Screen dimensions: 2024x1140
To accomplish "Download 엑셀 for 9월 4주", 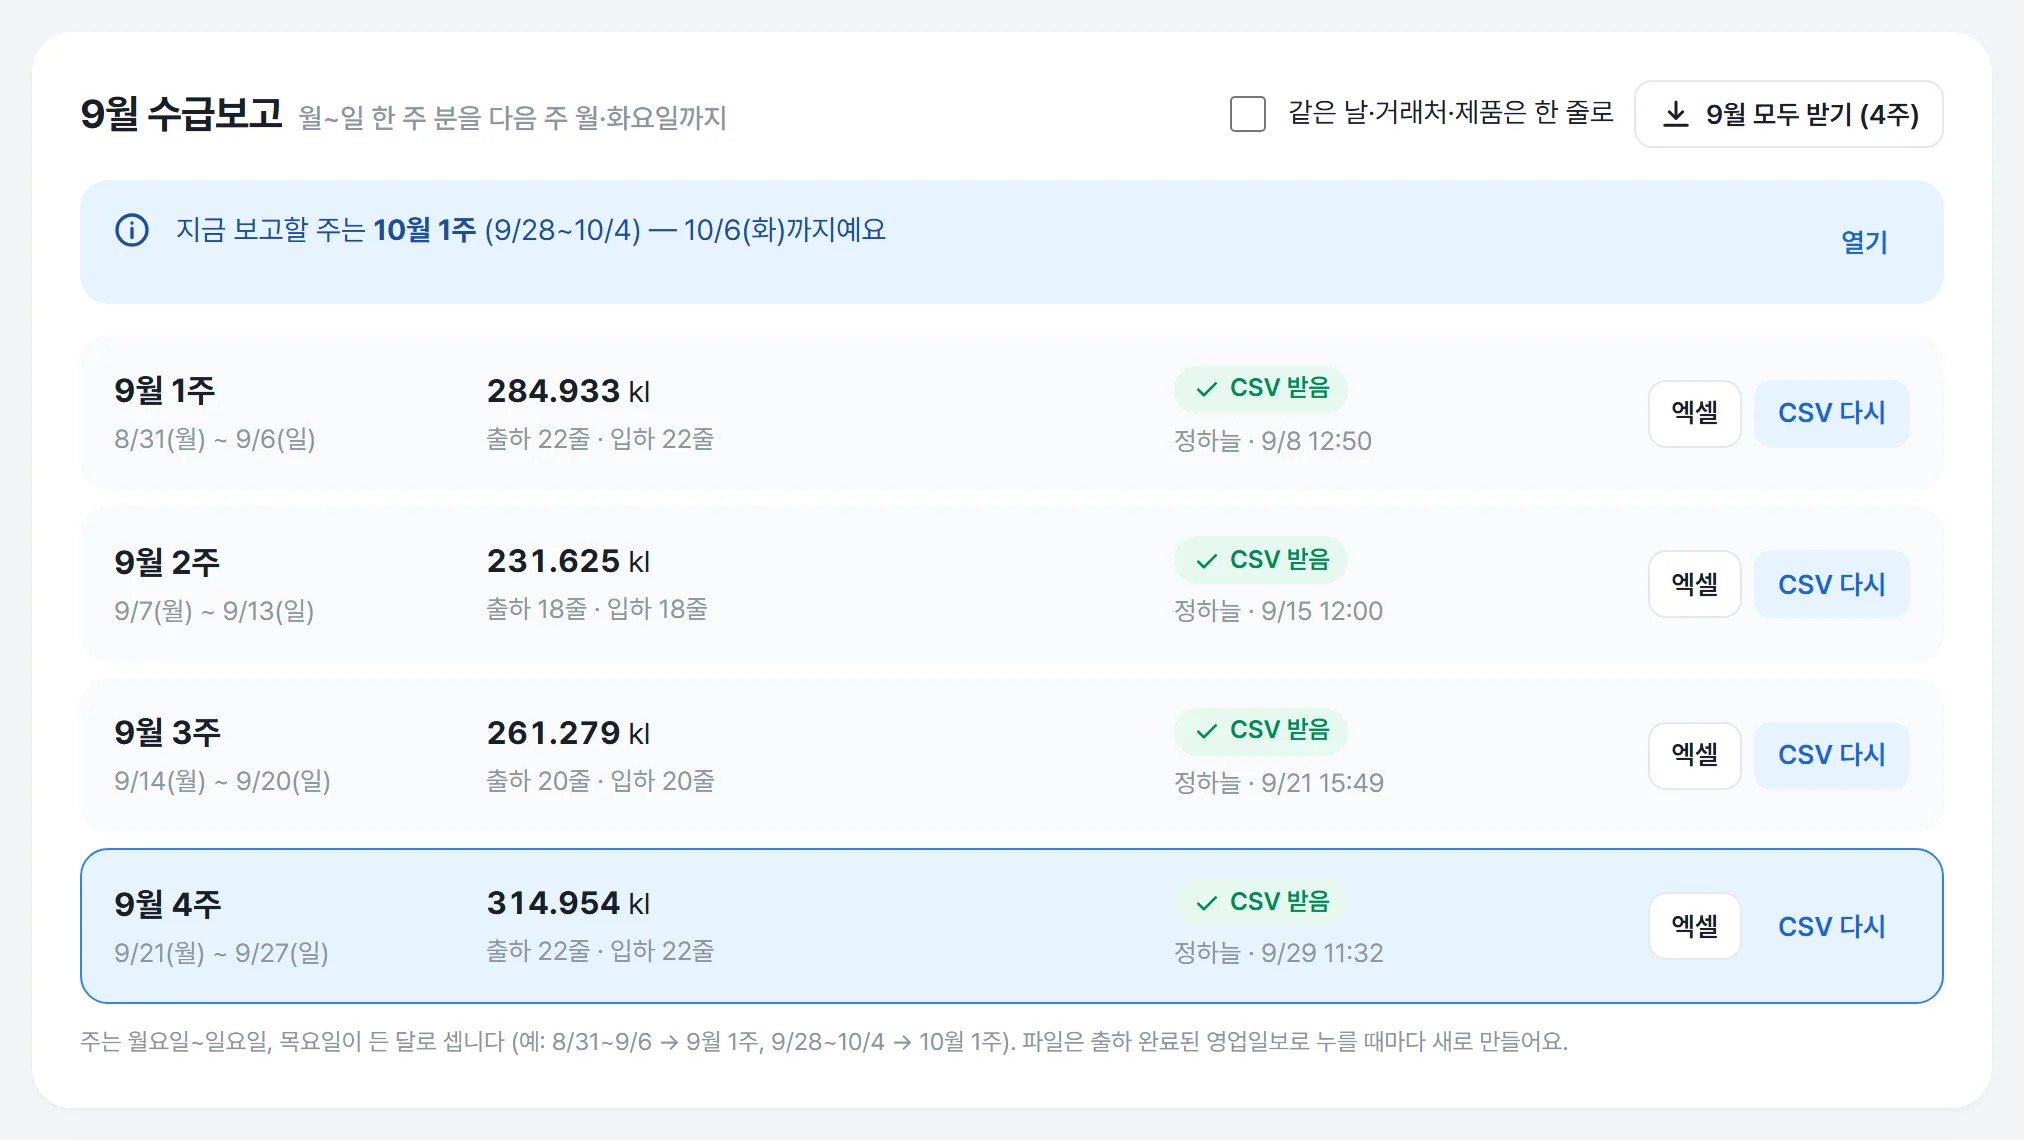I will coord(1694,926).
